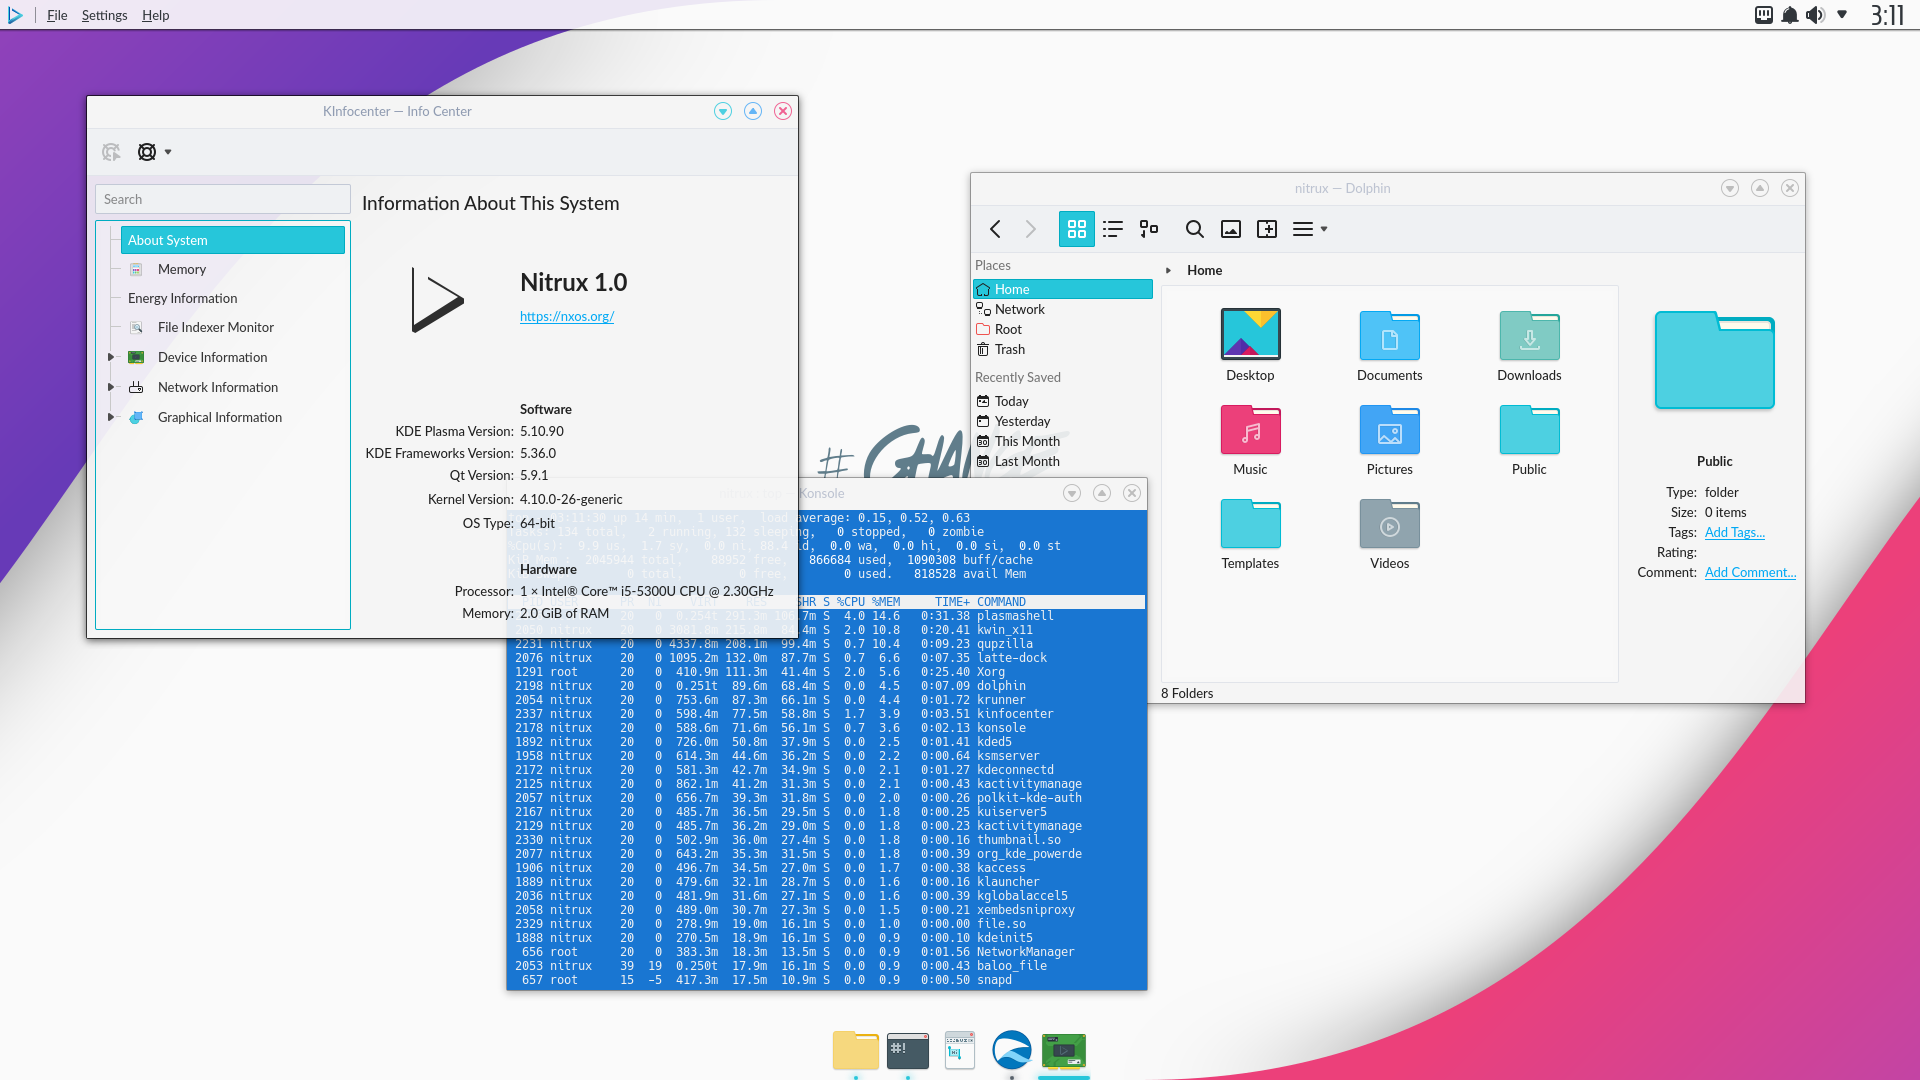The height and width of the screenshot is (1080, 1920).
Task: Open the system tray clipboard/keyboard icon
Action: click(x=1764, y=15)
